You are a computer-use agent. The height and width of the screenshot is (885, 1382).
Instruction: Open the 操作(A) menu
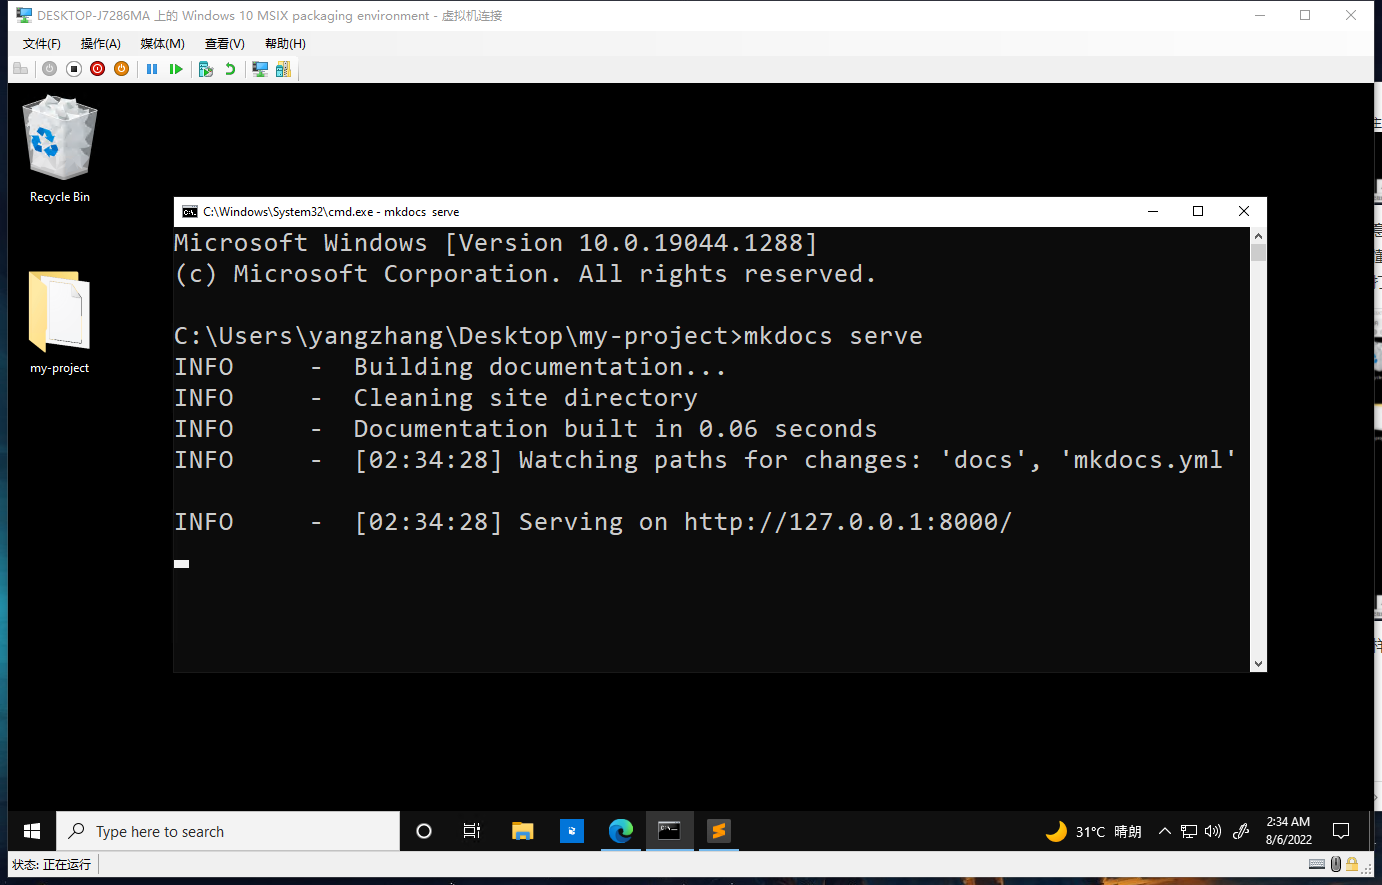(x=100, y=44)
